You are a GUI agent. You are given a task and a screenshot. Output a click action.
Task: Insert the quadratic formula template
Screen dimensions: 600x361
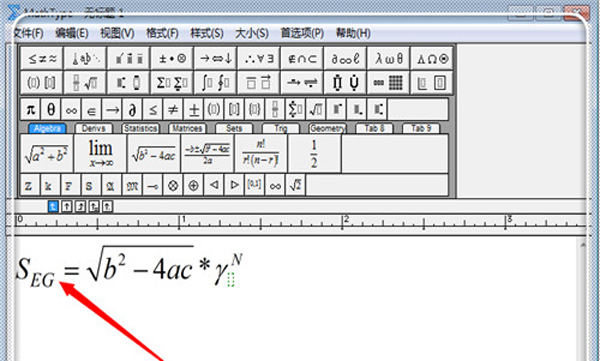point(207,153)
